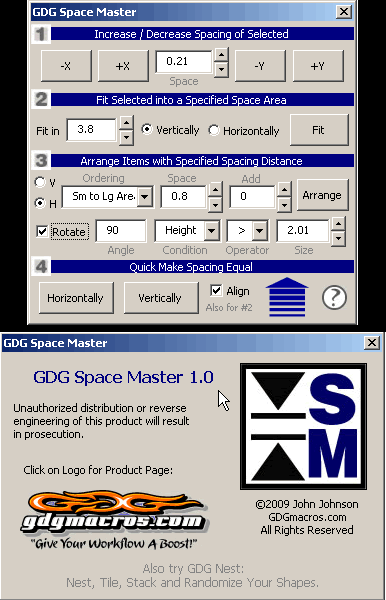Click the blue collapse arrow icon
The image size is (386, 600).
287,297
